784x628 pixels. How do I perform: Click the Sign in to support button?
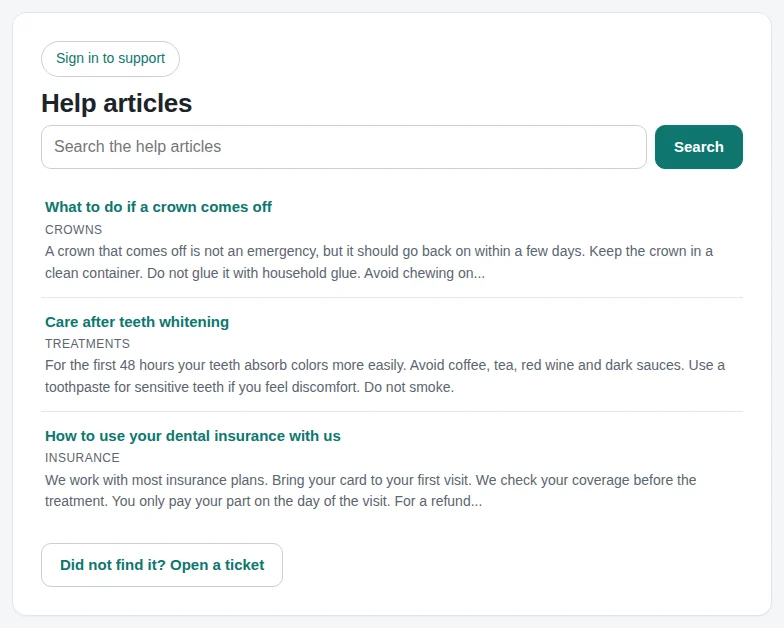tap(110, 59)
